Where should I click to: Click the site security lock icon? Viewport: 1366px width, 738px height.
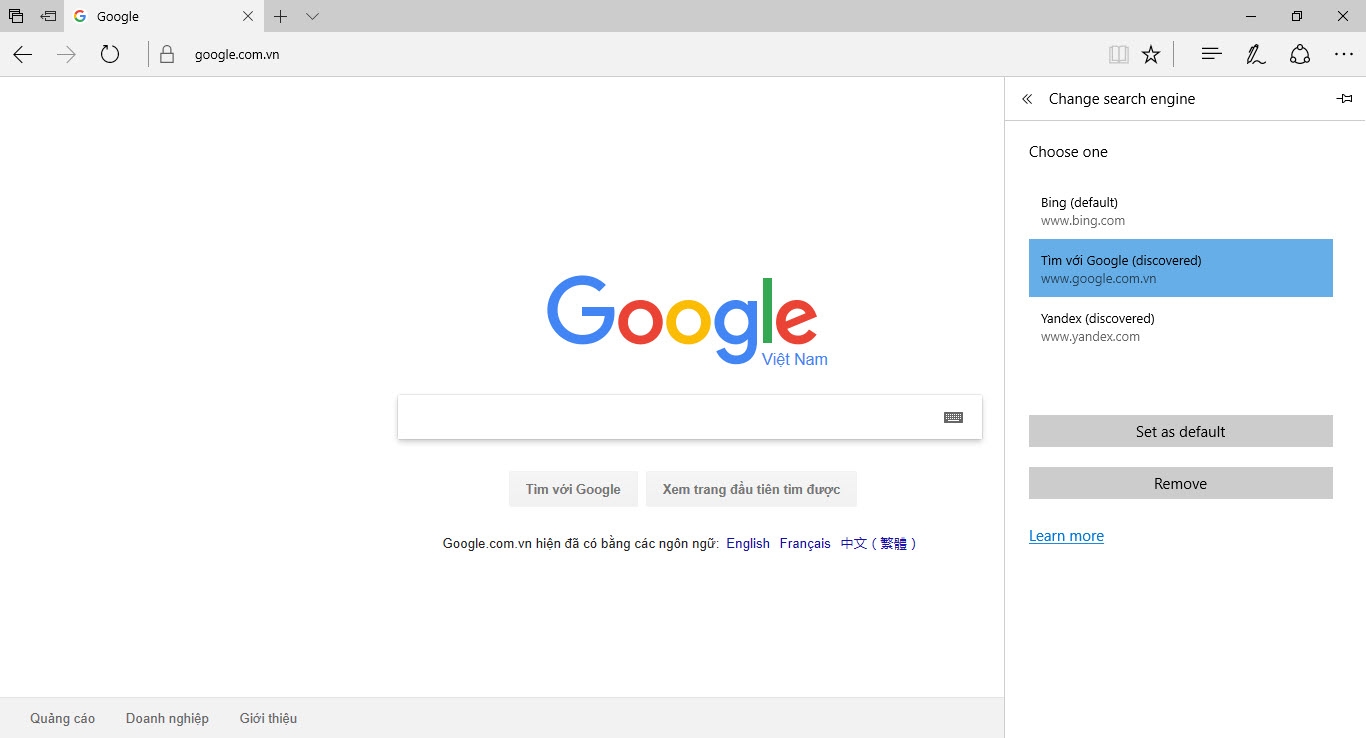[x=167, y=55]
